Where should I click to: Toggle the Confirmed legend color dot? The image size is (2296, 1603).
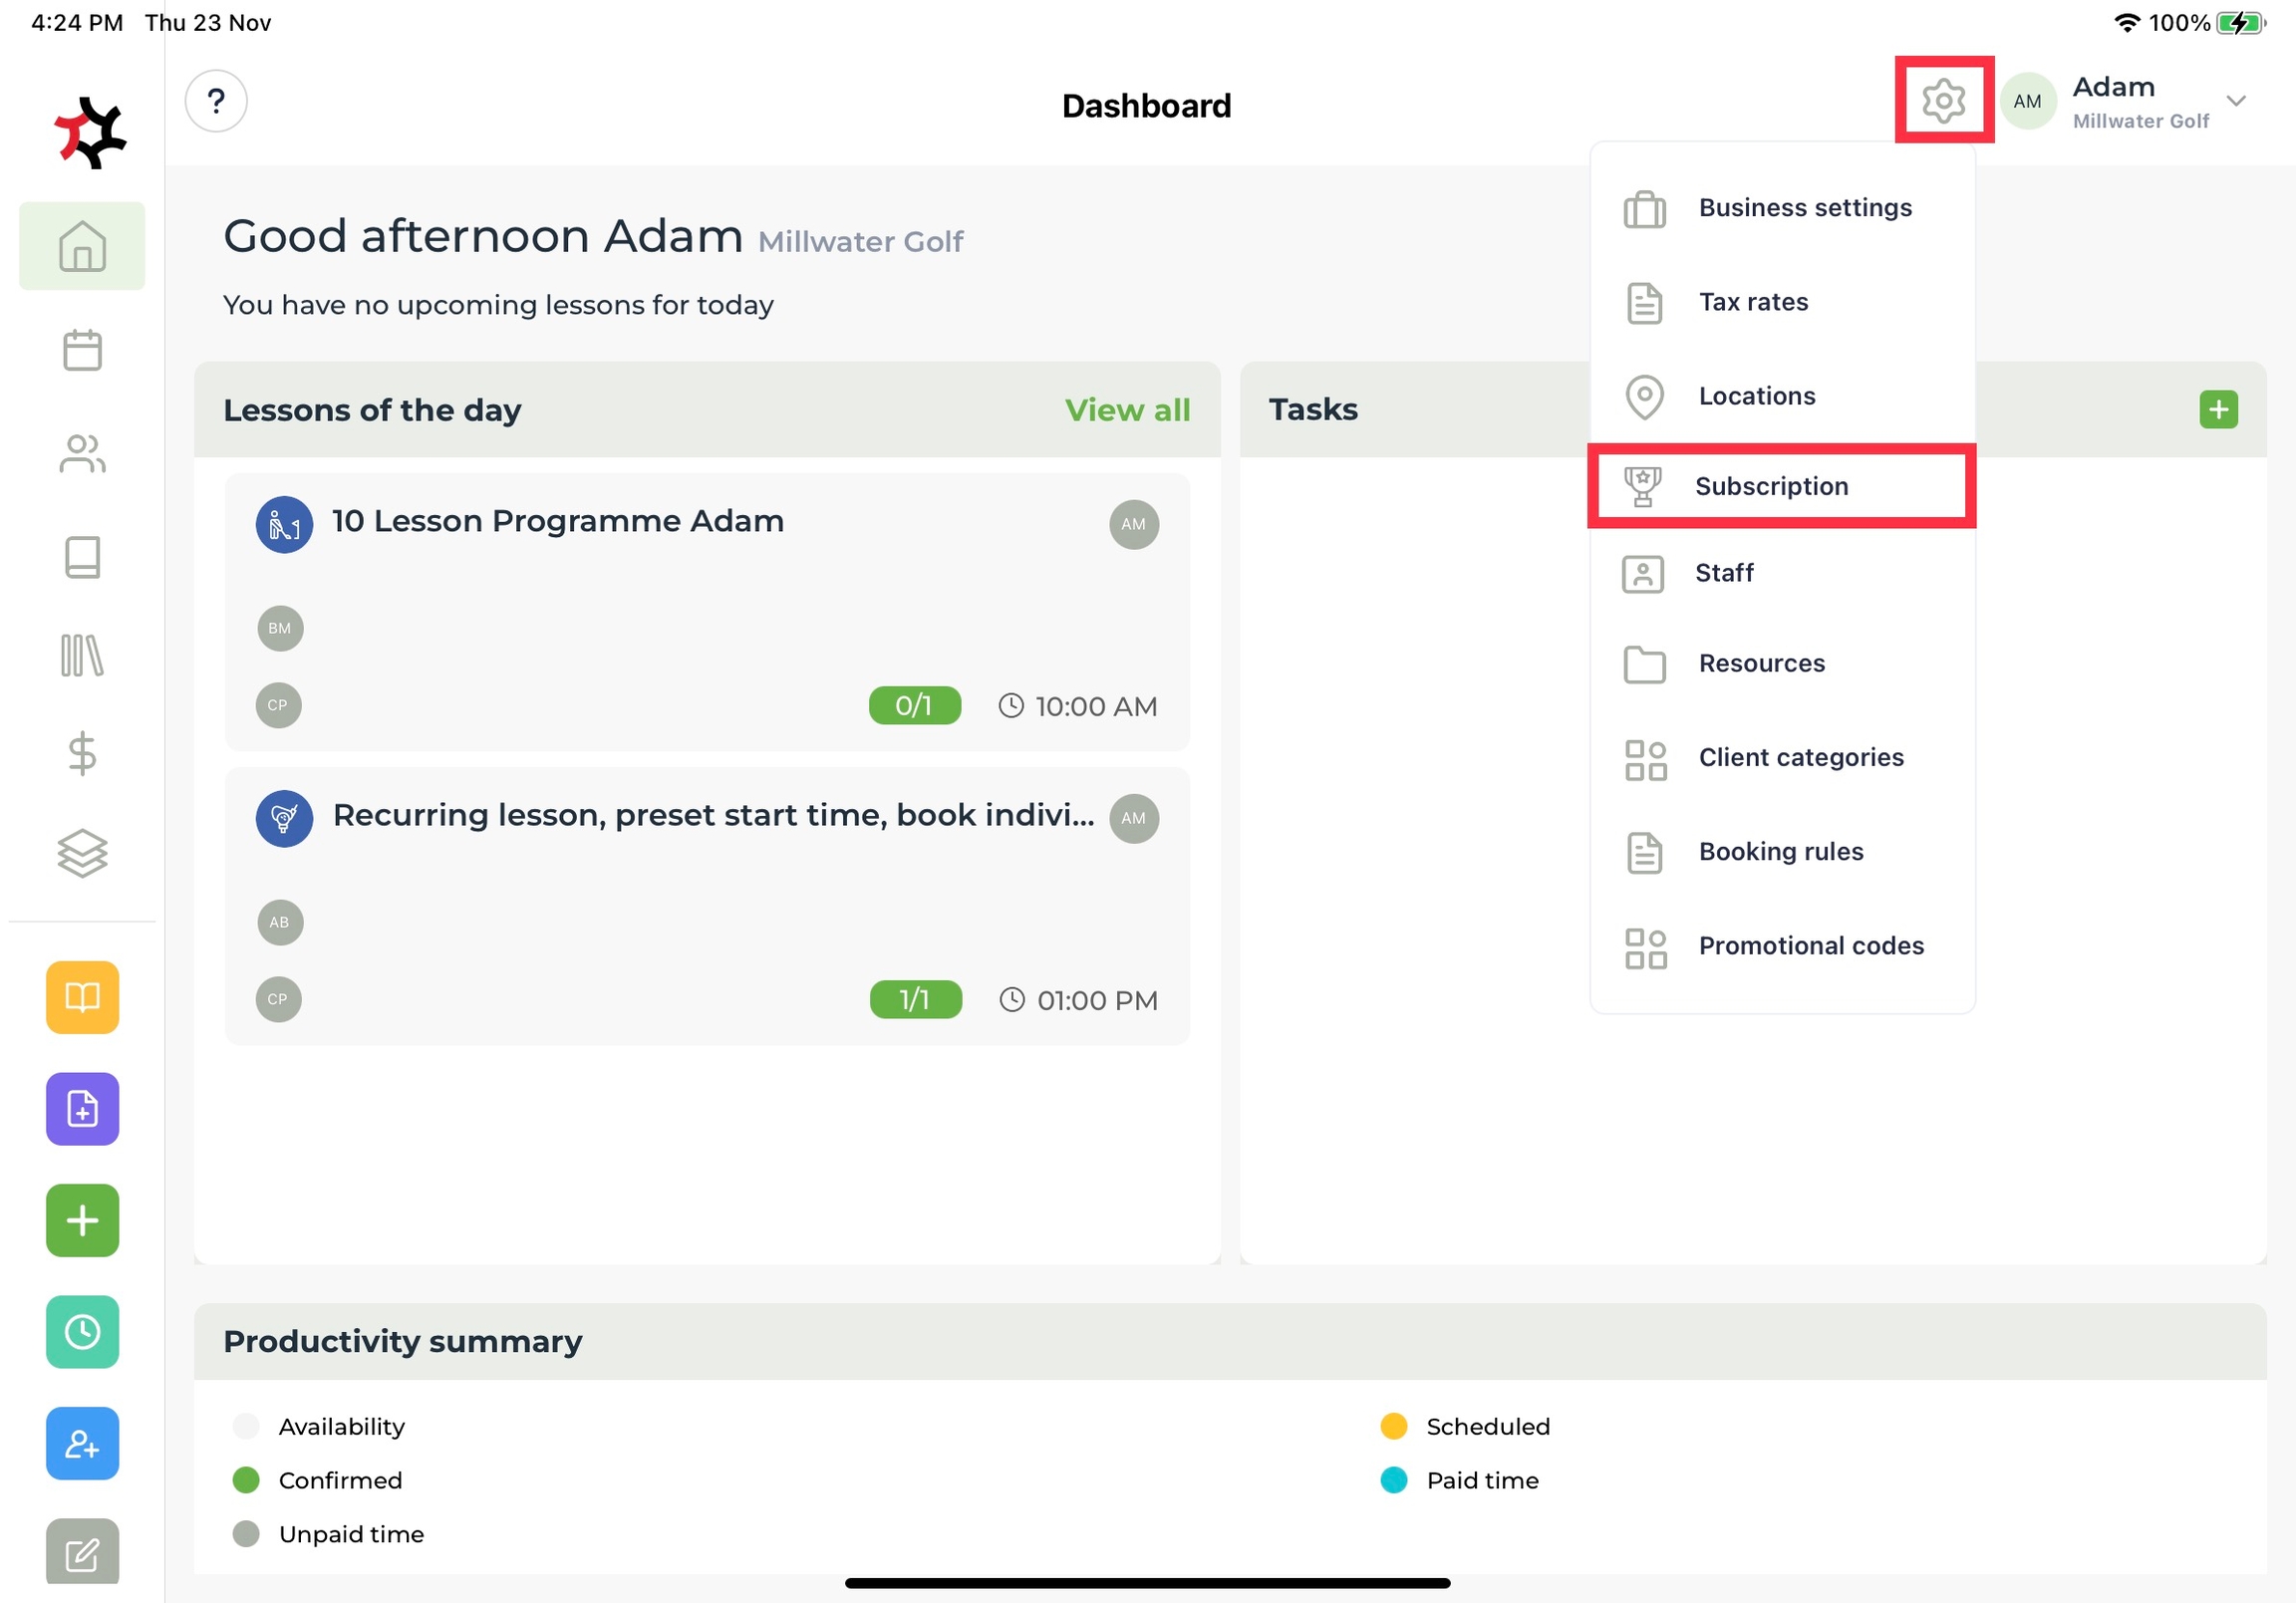[x=246, y=1480]
